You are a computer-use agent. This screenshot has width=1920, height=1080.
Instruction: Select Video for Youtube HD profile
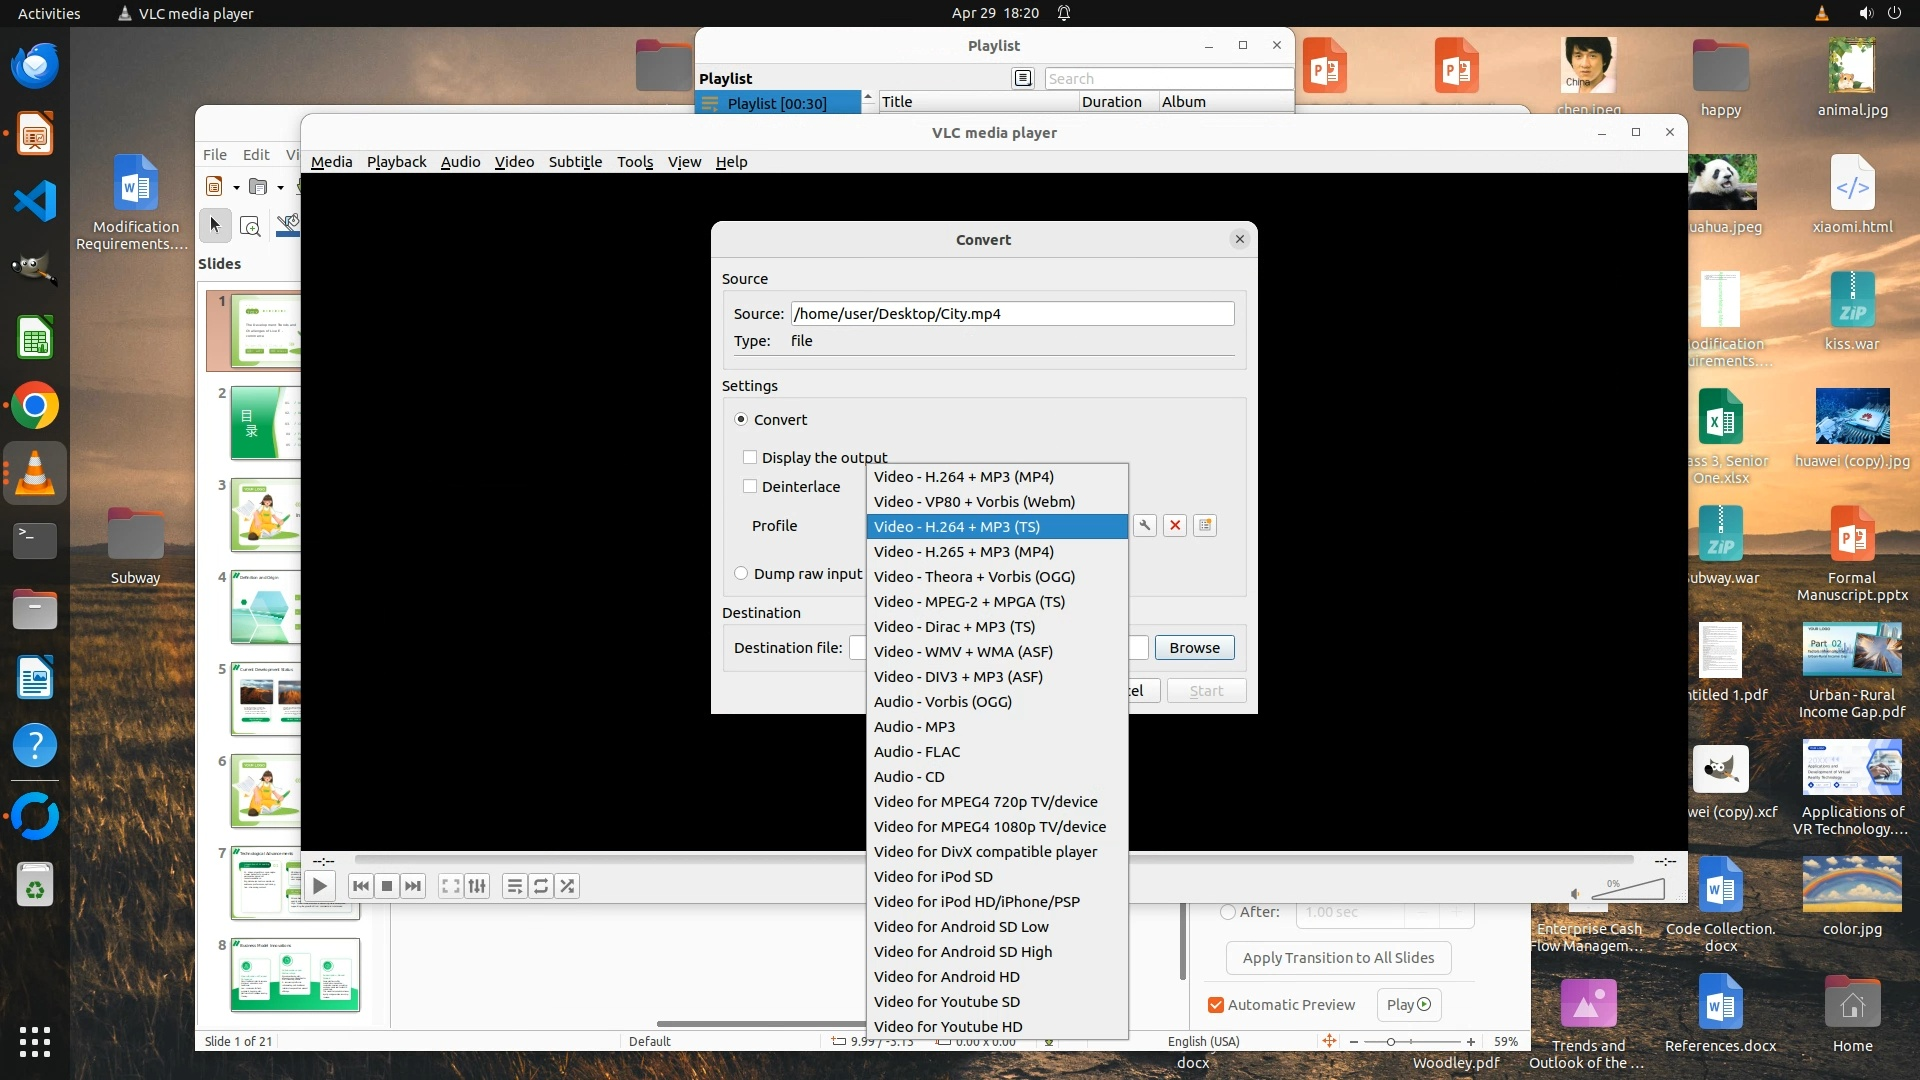947,1027
